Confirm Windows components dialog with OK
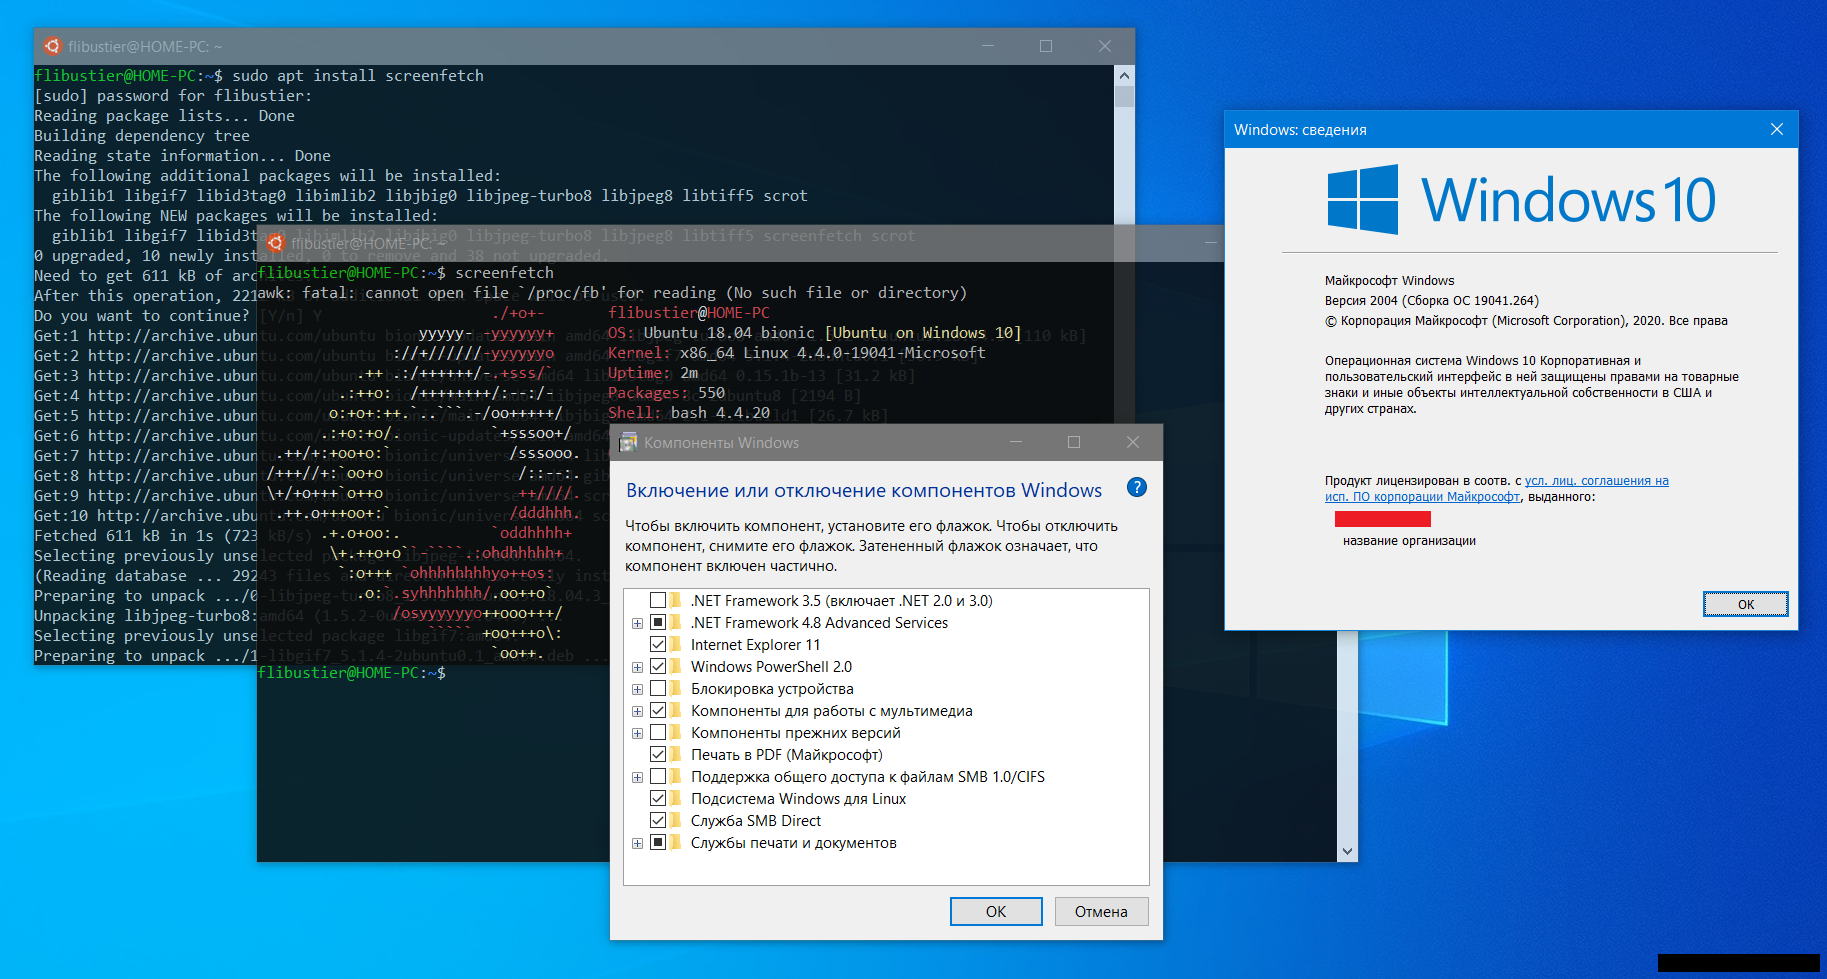 click(996, 911)
